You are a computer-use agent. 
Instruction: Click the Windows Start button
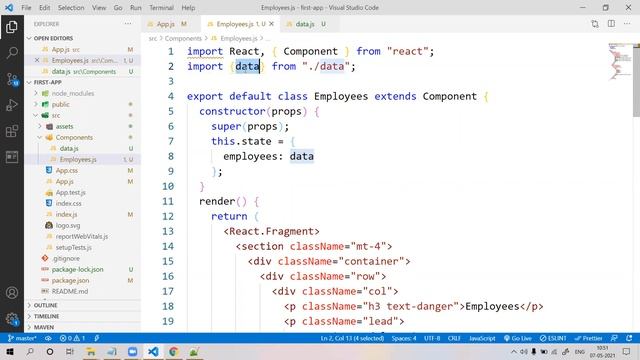click(10, 351)
